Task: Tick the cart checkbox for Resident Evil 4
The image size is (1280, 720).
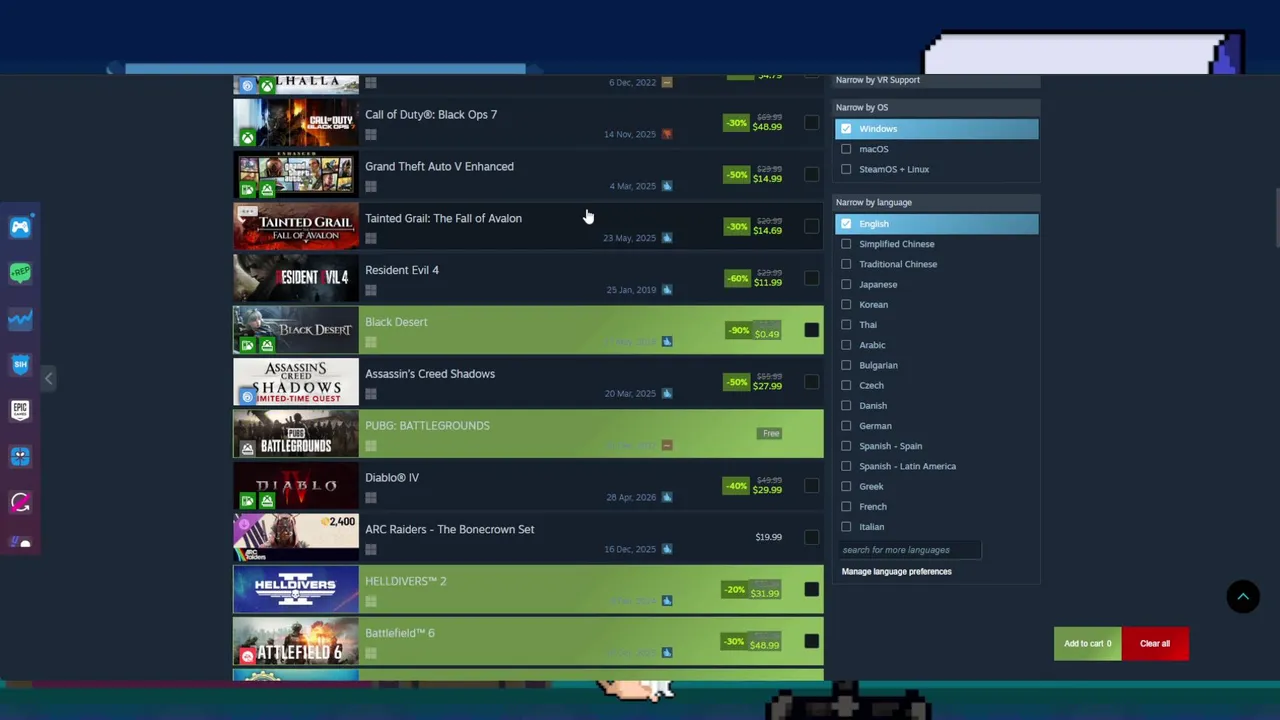Action: [x=812, y=278]
